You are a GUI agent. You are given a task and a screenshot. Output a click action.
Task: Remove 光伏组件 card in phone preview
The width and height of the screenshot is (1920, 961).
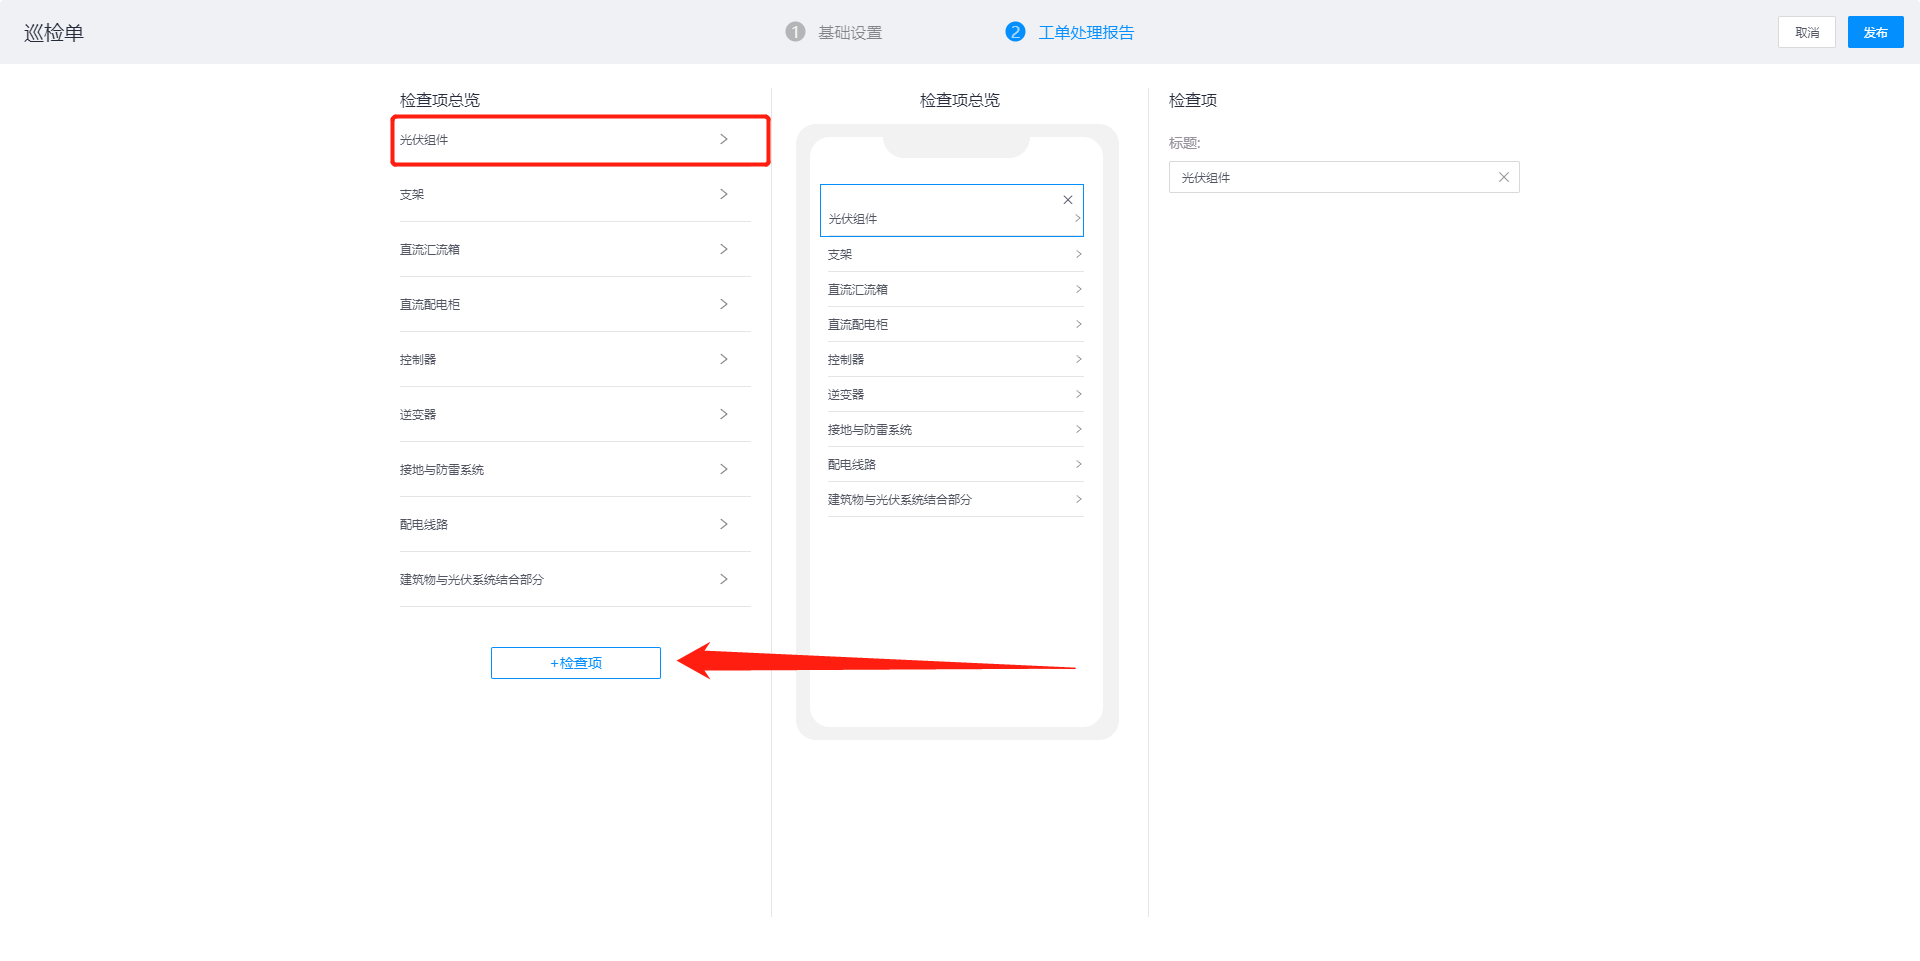[1068, 200]
